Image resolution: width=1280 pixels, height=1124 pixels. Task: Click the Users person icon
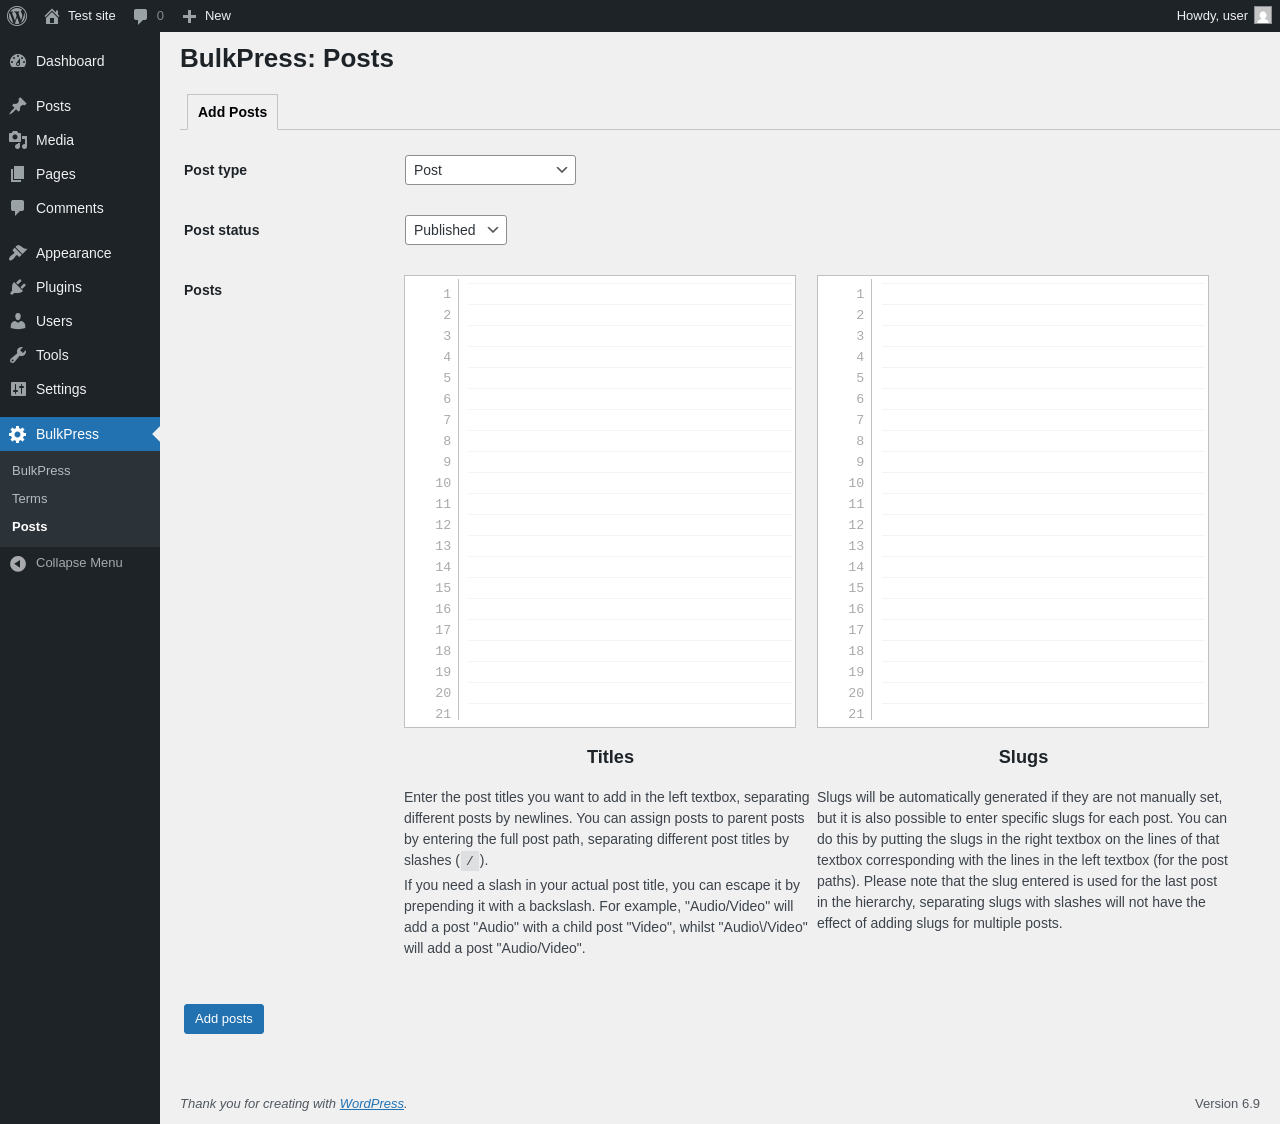coord(18,321)
